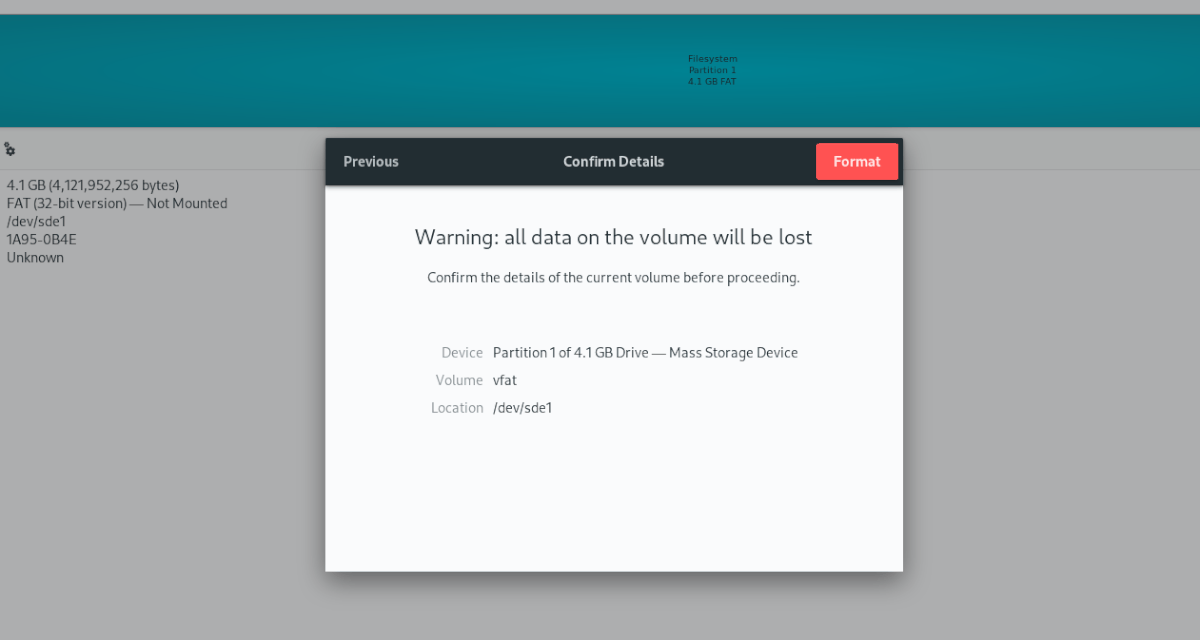Screen dimensions: 1200x640
Task: Click the warning text about data loss
Action: point(613,238)
